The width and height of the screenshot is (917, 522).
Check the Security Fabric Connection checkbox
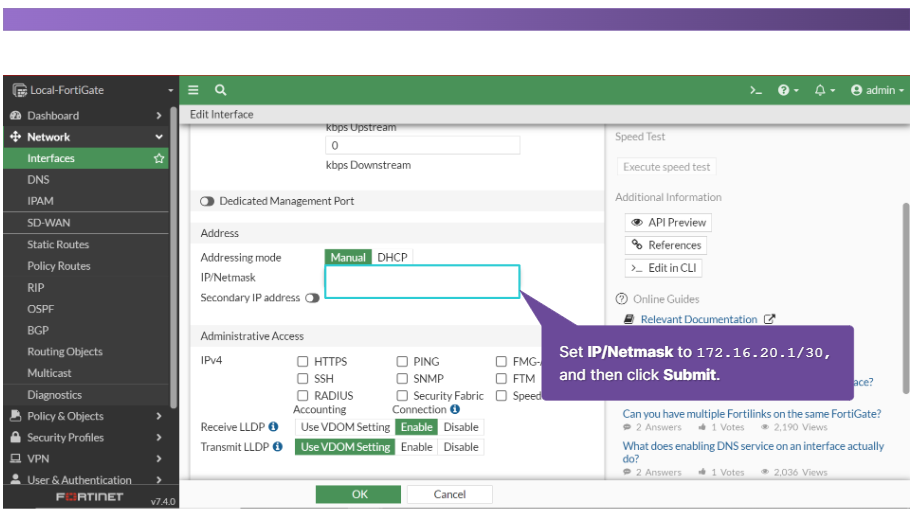pyautogui.click(x=402, y=396)
